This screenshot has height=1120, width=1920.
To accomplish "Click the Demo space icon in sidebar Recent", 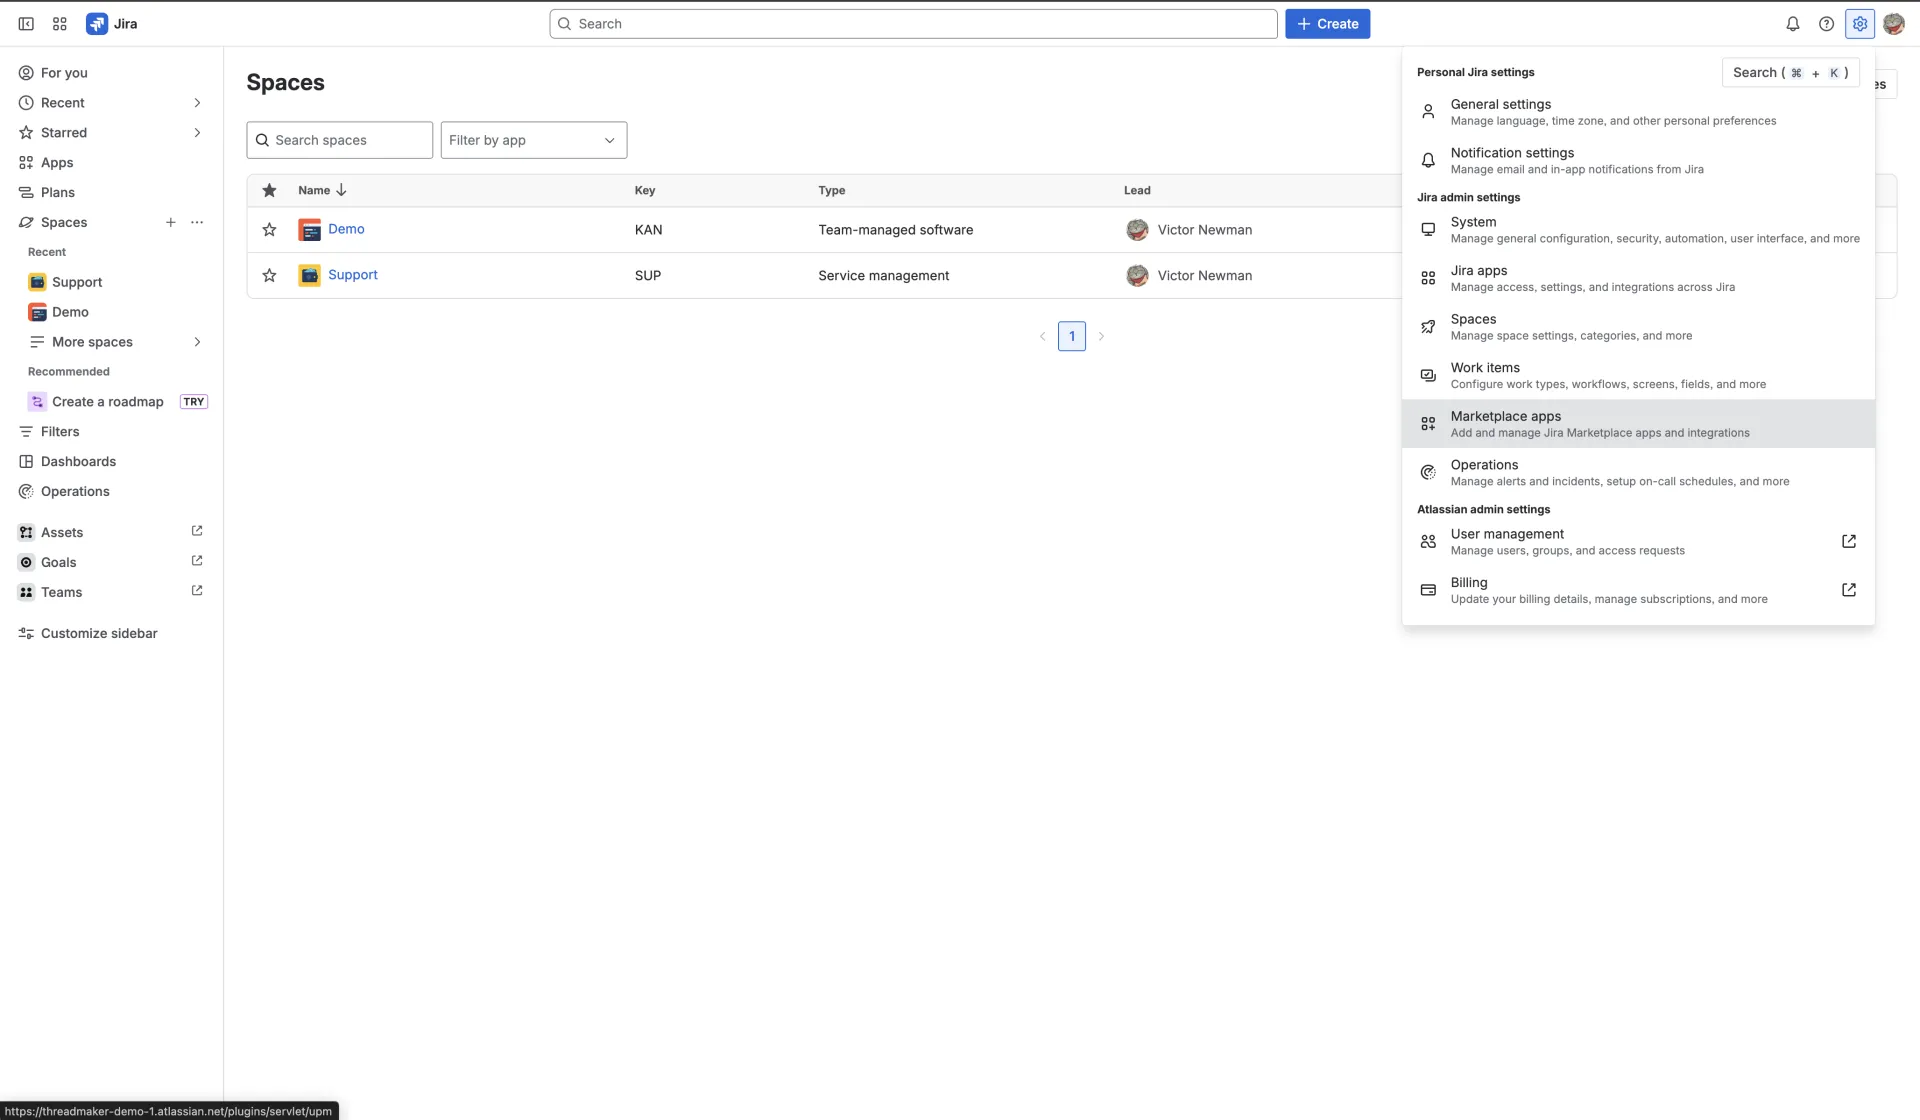I will pos(37,312).
